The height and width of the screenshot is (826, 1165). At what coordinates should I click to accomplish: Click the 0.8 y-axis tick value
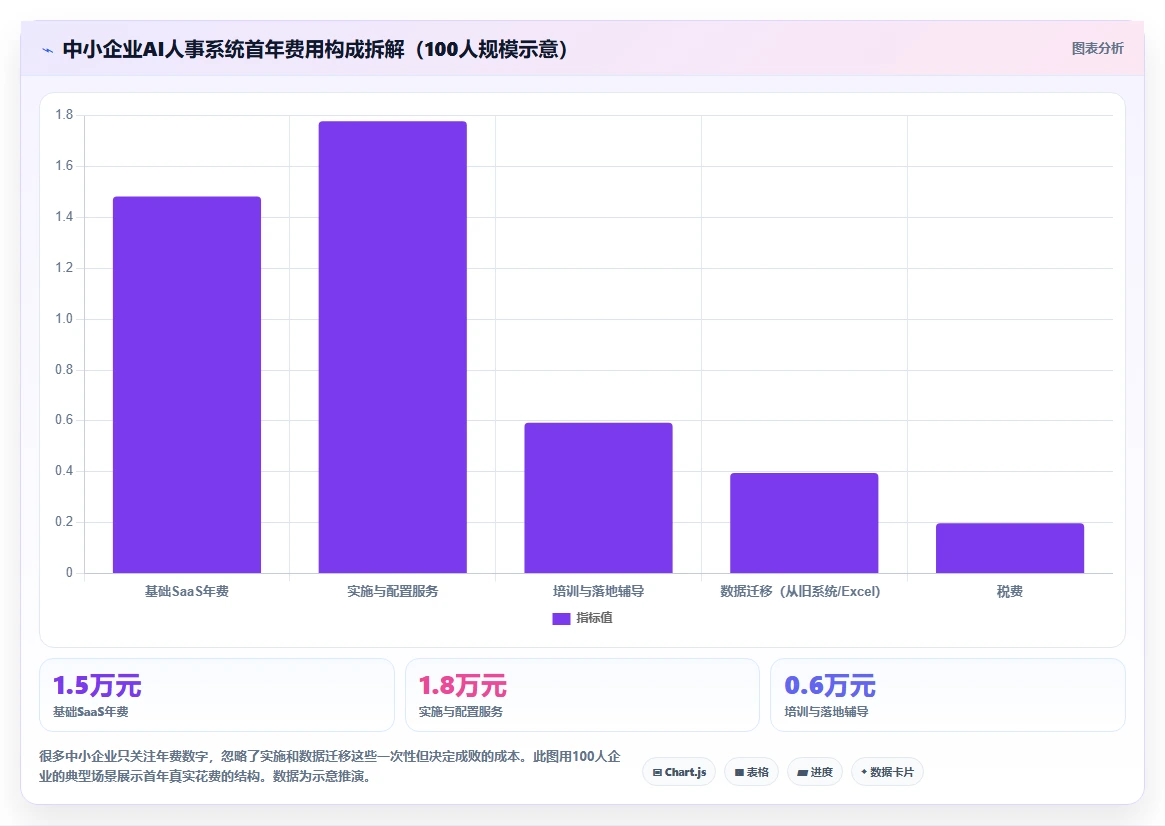coord(64,369)
